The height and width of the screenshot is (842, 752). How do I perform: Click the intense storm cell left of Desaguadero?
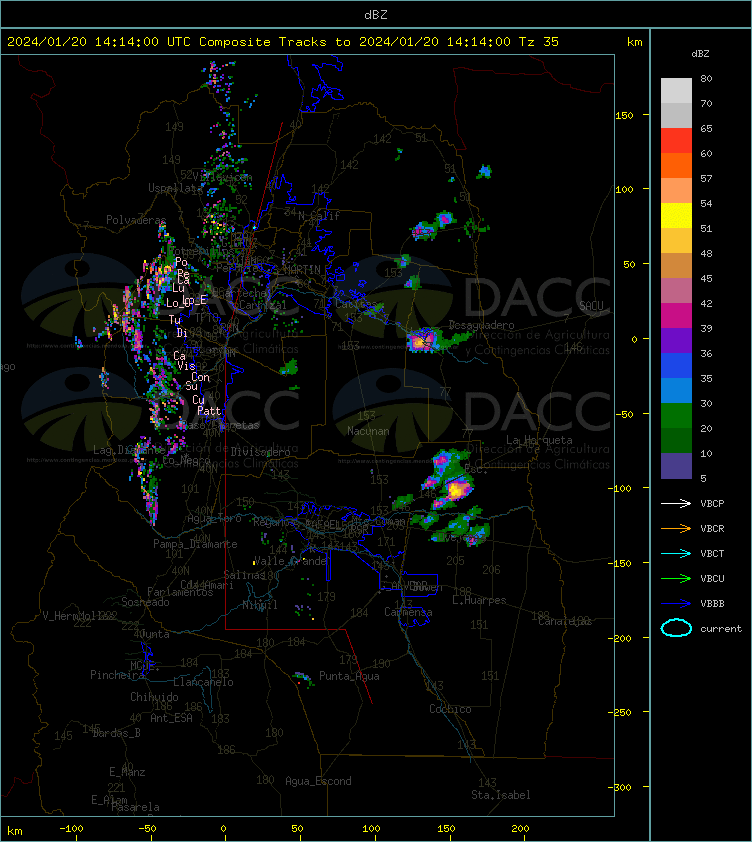[421, 341]
